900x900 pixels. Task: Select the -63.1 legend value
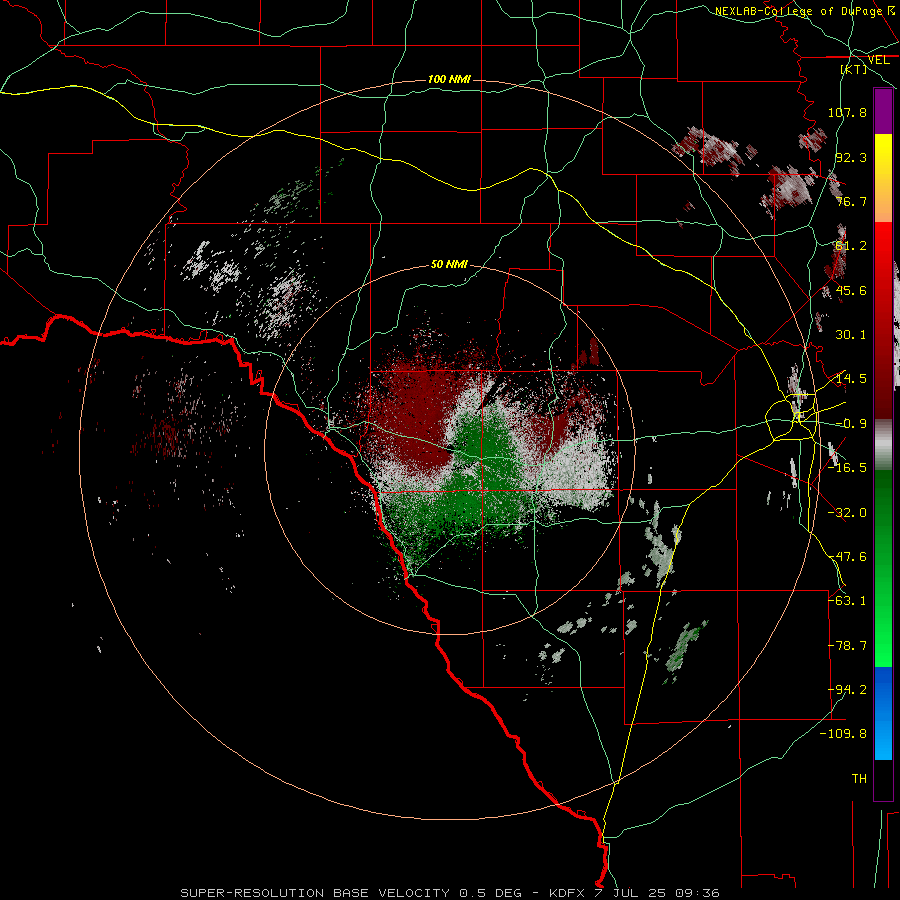coord(847,601)
